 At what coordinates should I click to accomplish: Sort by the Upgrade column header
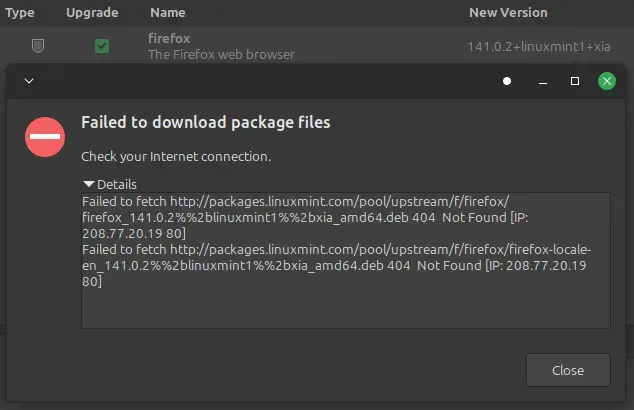click(x=92, y=13)
